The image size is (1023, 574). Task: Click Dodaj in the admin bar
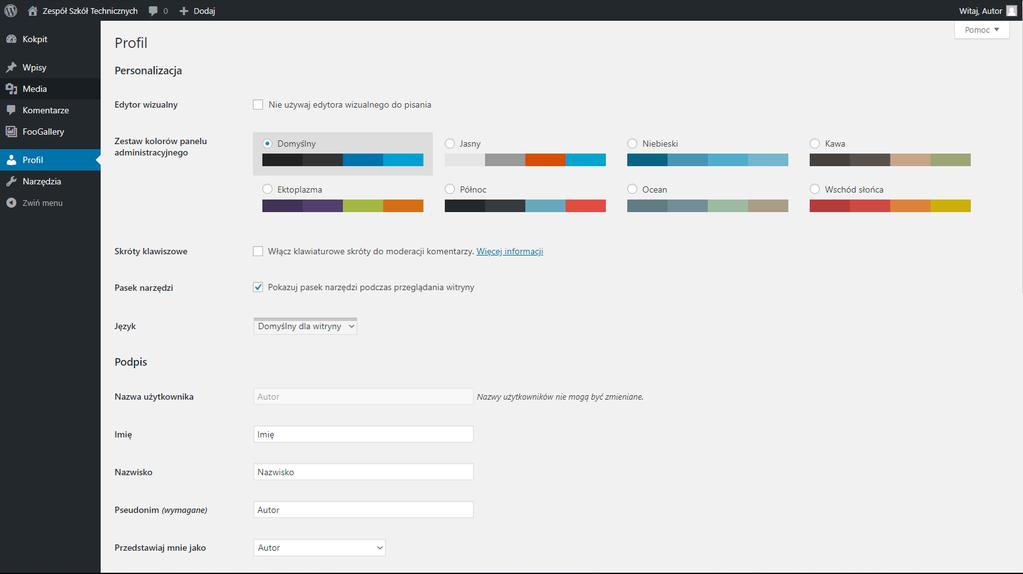tap(204, 10)
